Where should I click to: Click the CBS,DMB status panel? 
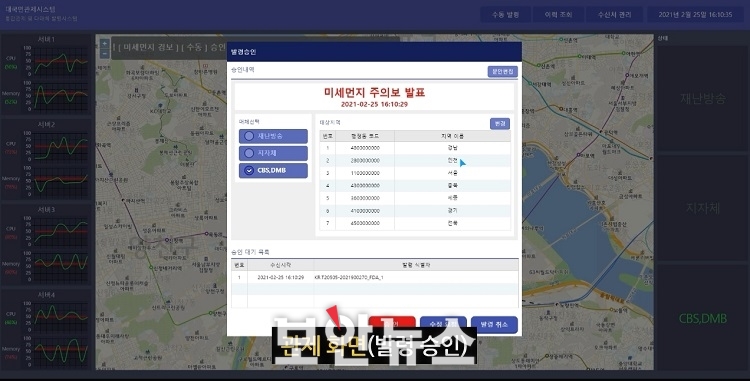[703, 318]
